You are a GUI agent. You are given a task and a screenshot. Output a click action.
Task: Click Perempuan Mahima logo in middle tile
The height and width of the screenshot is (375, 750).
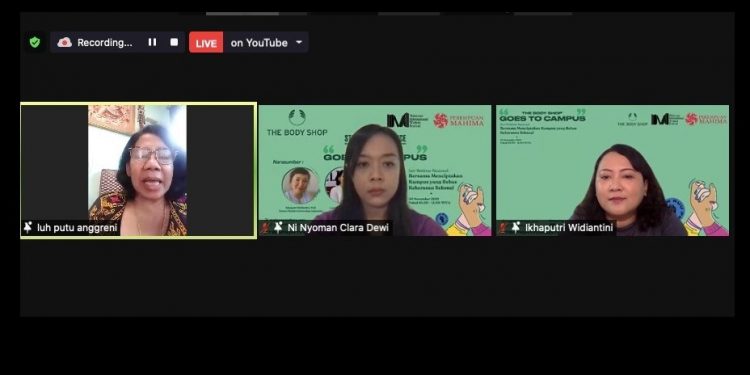[x=459, y=121]
